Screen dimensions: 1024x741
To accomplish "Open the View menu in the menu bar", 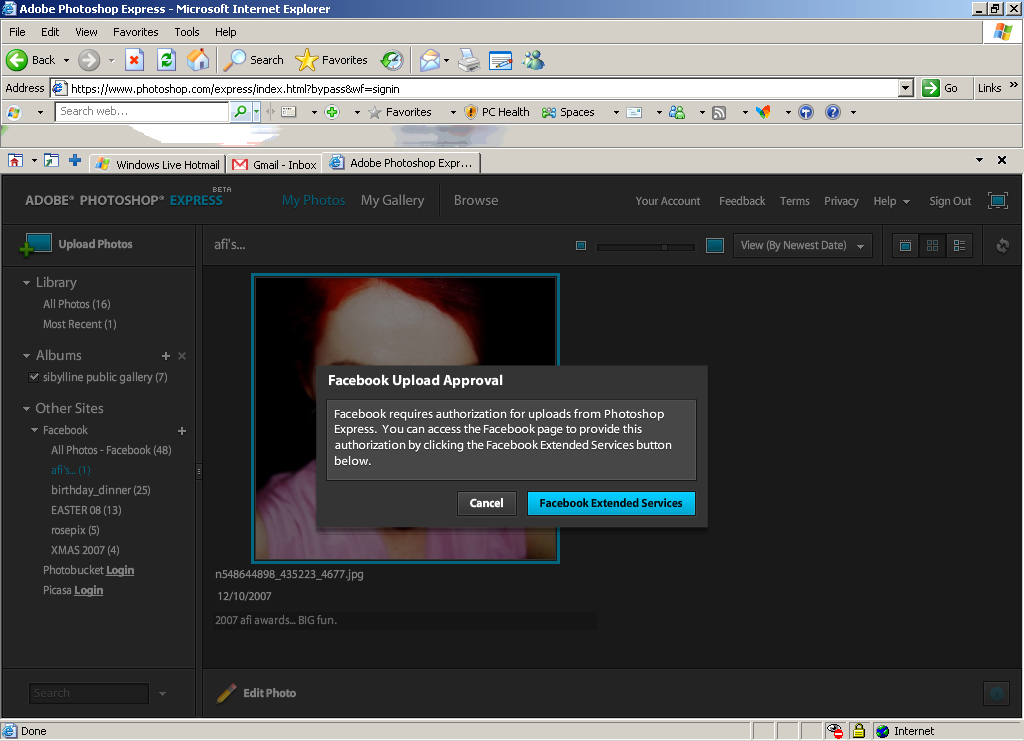I will tap(86, 32).
